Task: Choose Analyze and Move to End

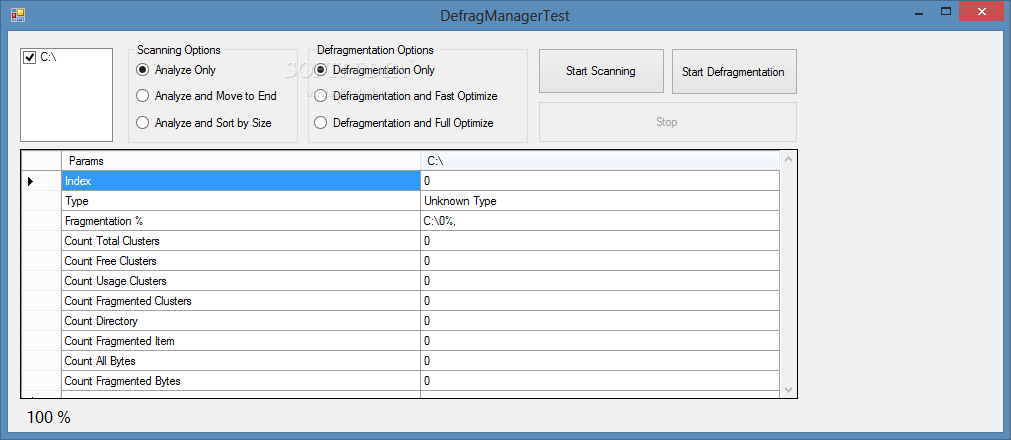Action: (x=142, y=96)
